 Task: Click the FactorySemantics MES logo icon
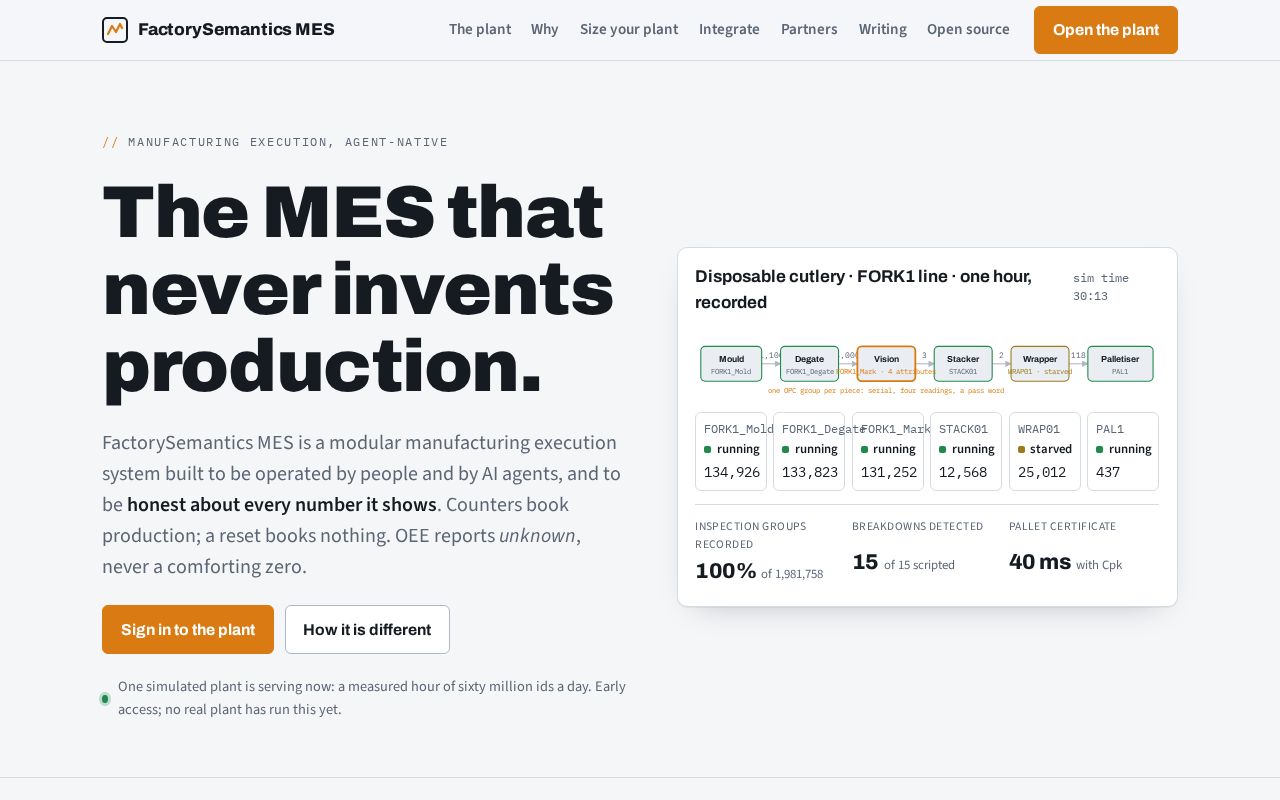tap(115, 30)
